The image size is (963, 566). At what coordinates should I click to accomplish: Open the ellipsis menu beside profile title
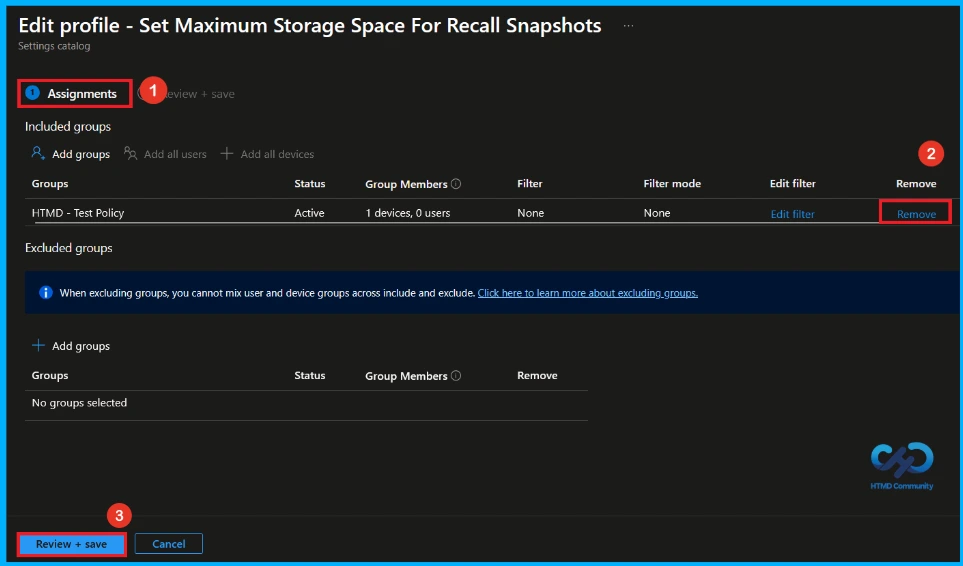click(628, 26)
